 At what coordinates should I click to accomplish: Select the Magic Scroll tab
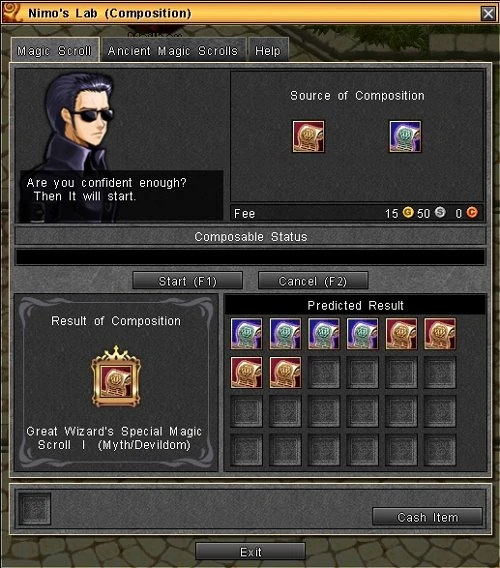click(54, 50)
